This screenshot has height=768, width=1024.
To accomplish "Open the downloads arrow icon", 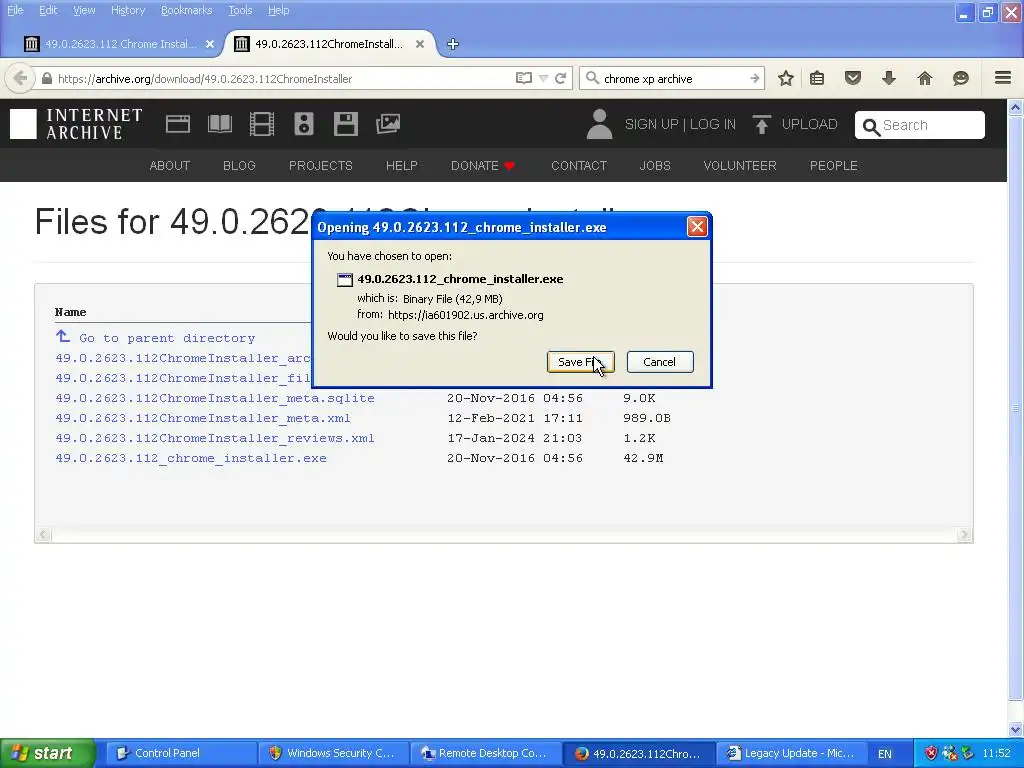I will tap(889, 78).
